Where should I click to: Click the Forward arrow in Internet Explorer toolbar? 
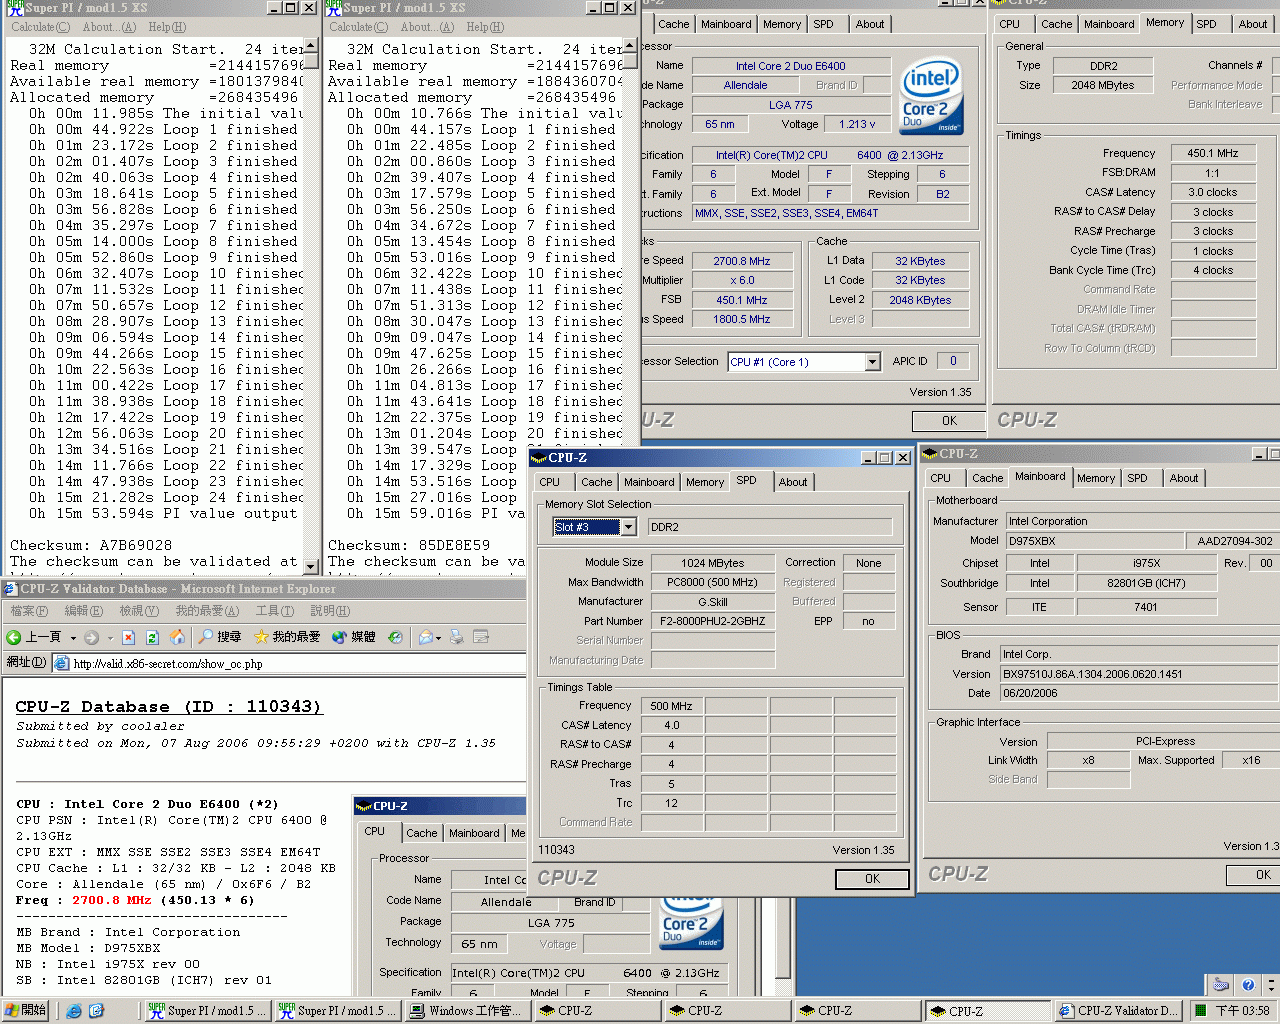coord(92,637)
